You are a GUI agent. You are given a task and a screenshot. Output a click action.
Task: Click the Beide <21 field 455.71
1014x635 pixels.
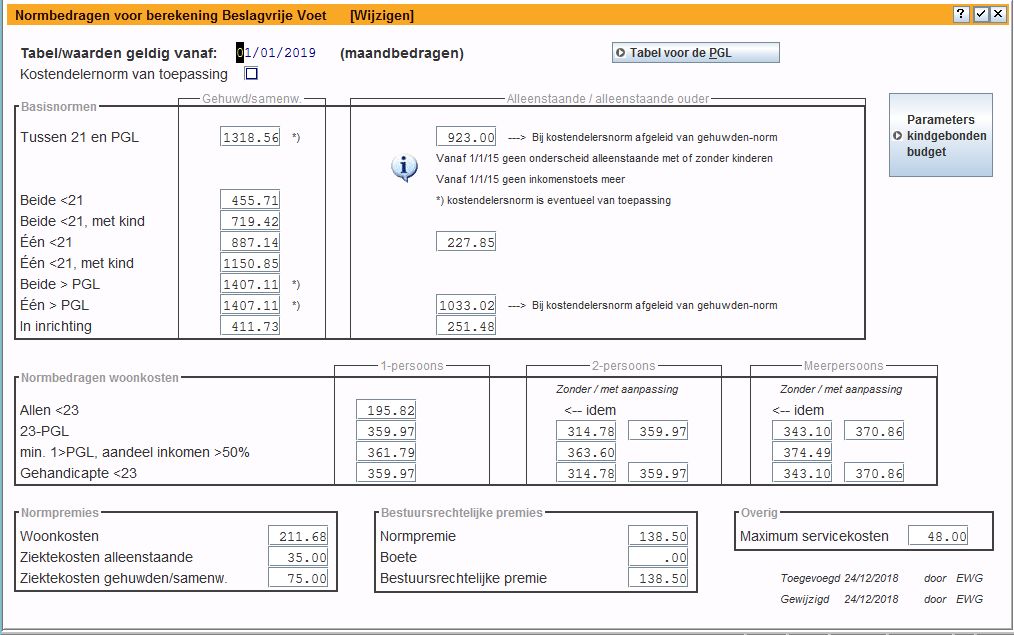[250, 200]
